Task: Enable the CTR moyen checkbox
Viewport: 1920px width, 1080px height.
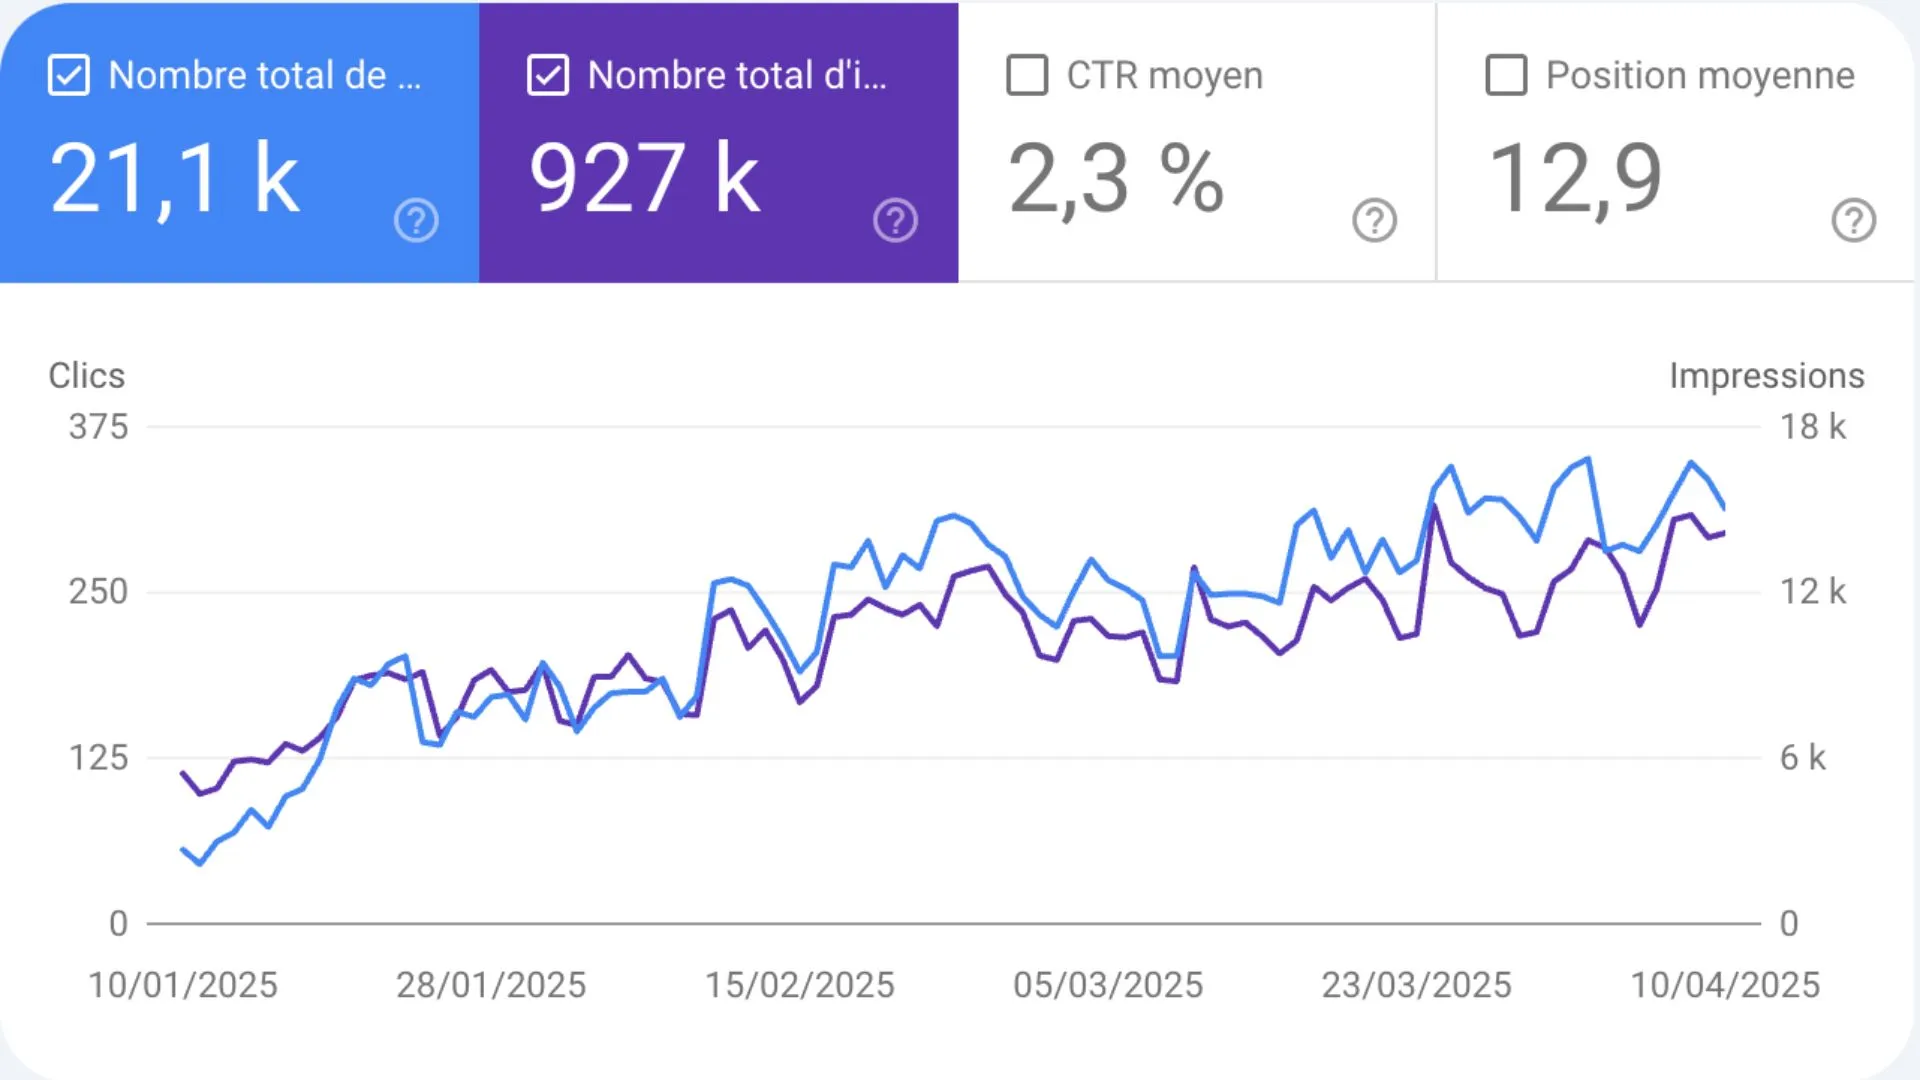Action: 1027,75
